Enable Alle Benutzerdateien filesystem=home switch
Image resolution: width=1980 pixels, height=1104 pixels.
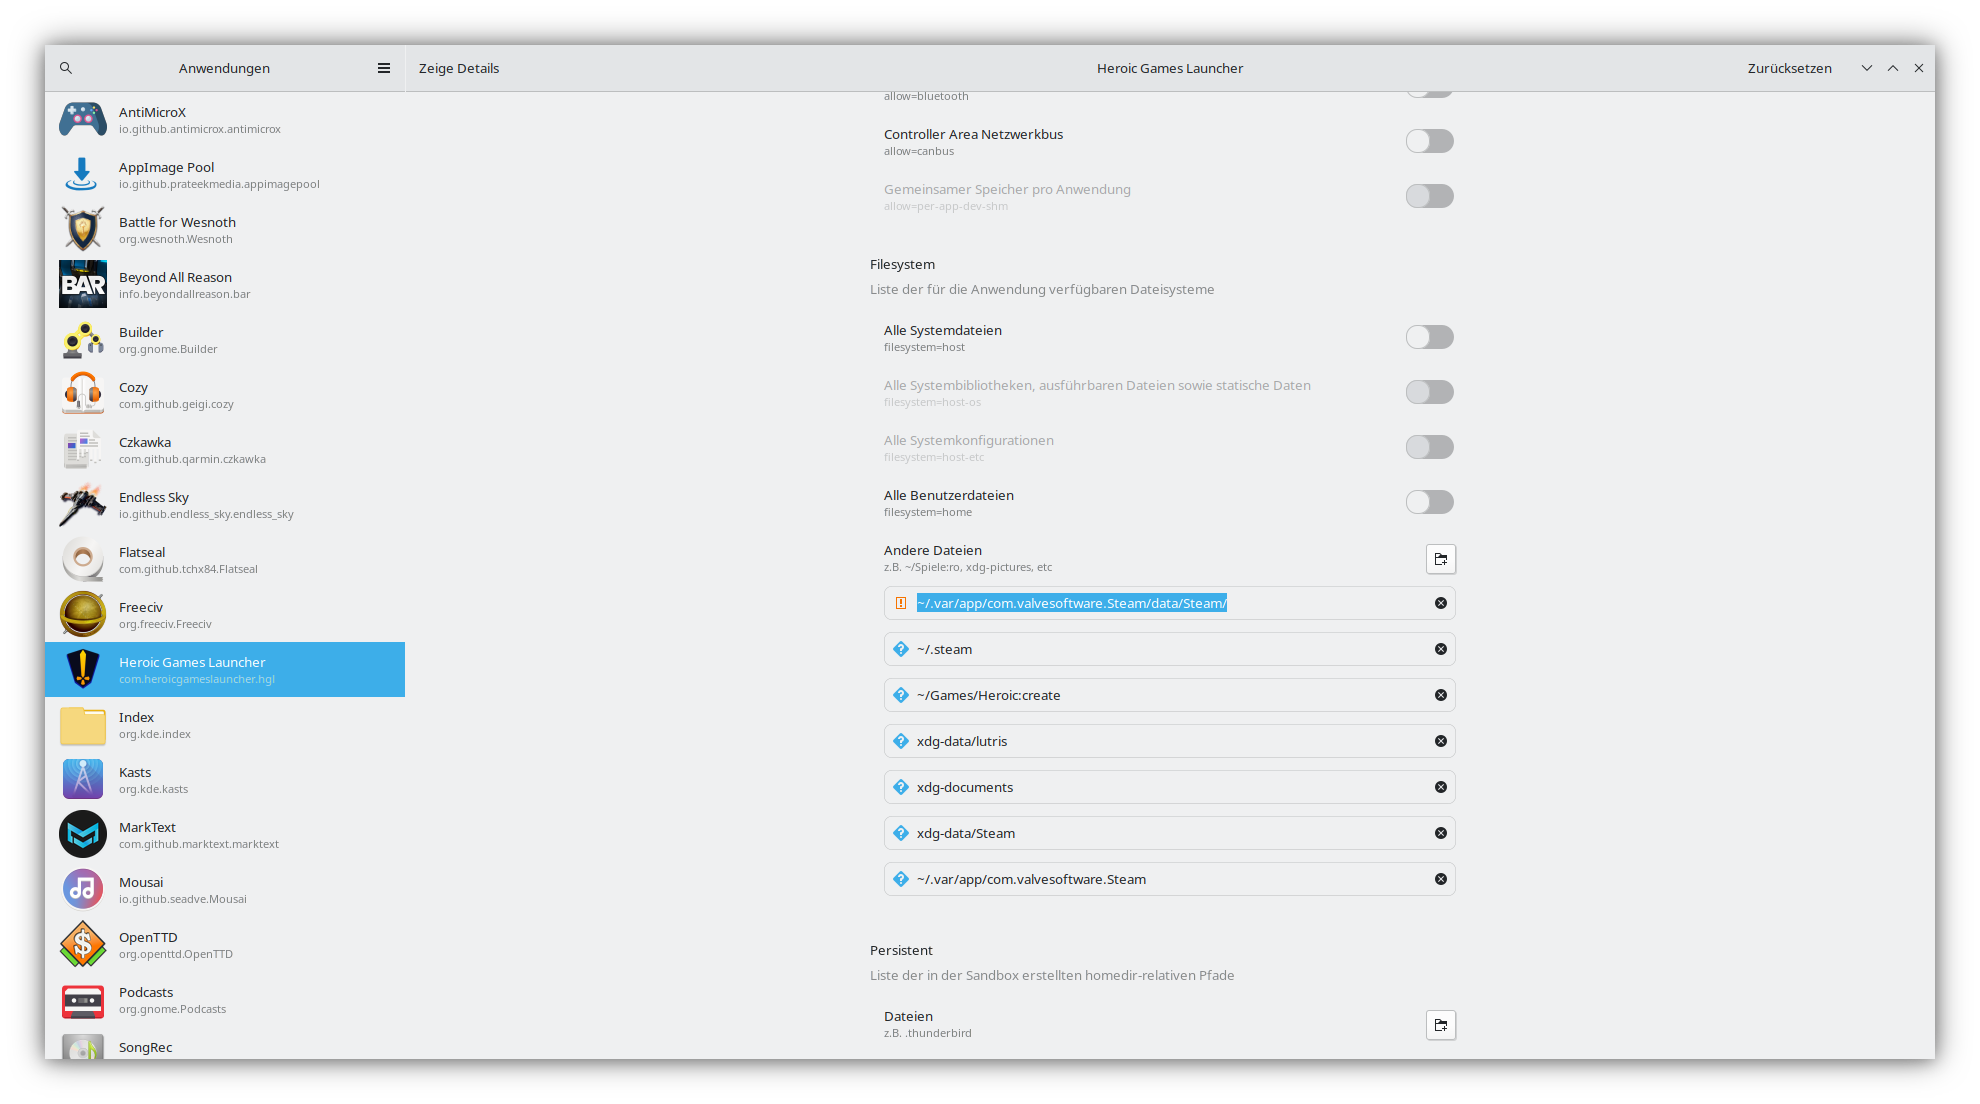[1429, 502]
